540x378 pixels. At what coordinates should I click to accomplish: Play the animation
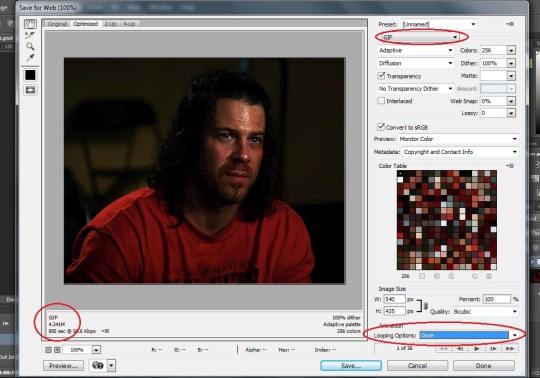coord(477,349)
